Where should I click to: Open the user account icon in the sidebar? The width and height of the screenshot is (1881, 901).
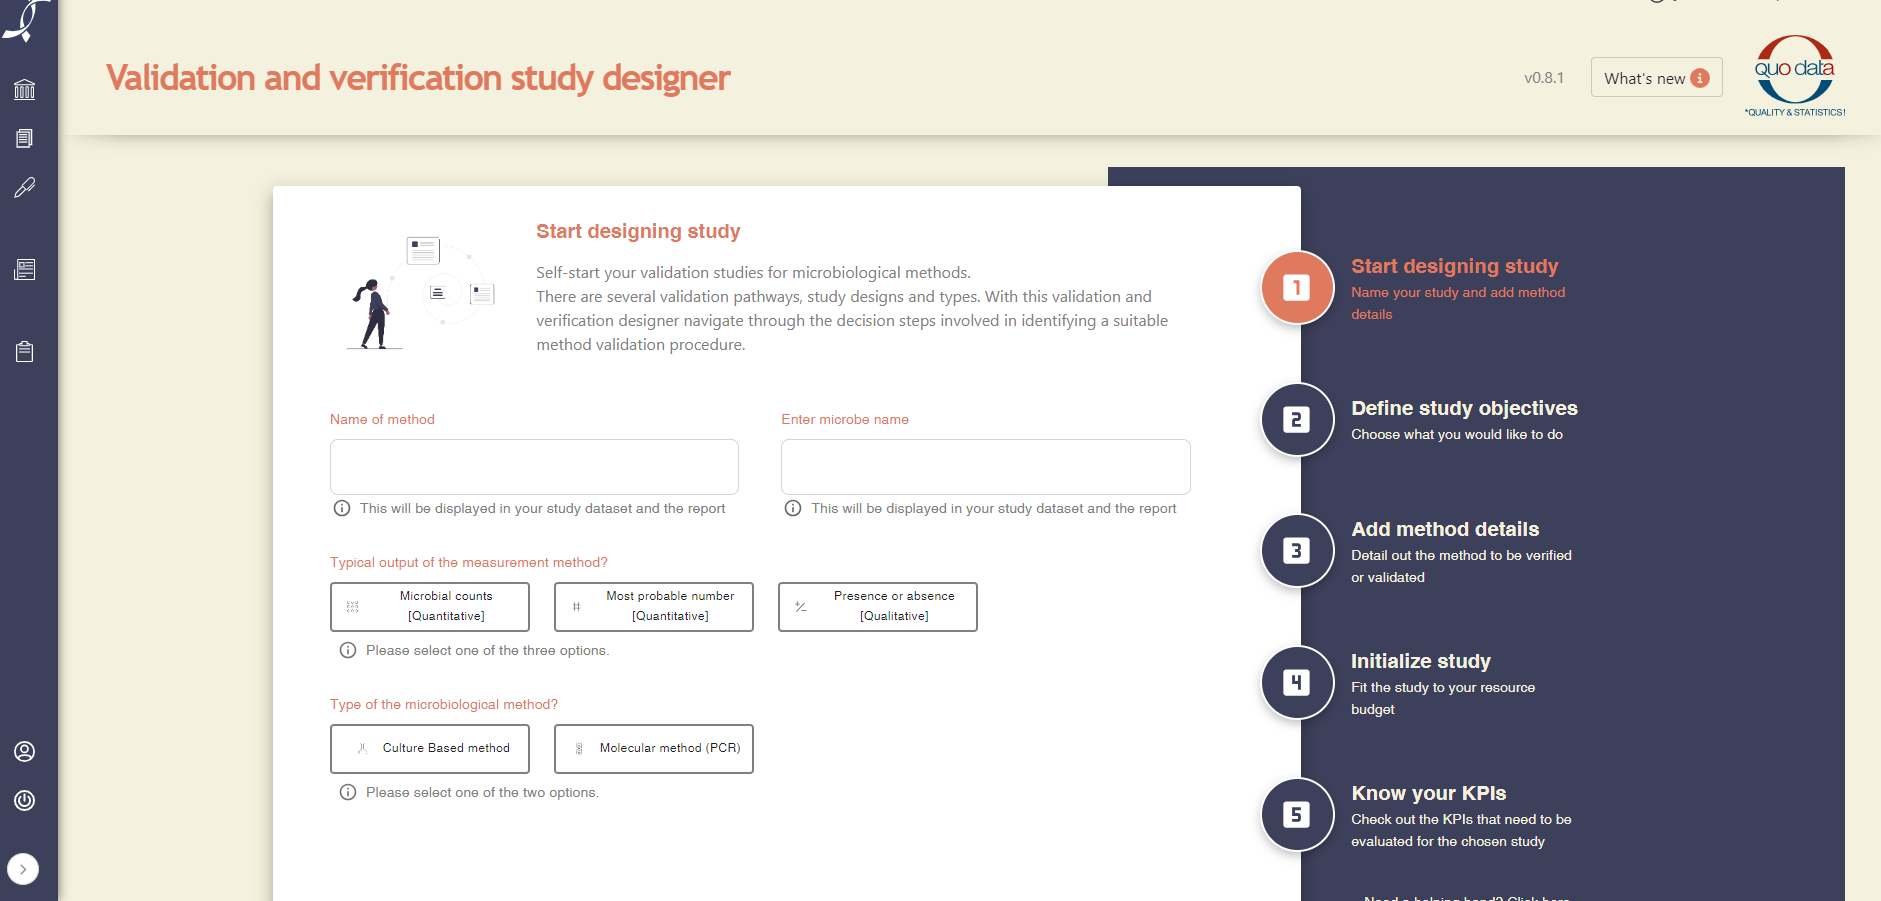tap(25, 752)
